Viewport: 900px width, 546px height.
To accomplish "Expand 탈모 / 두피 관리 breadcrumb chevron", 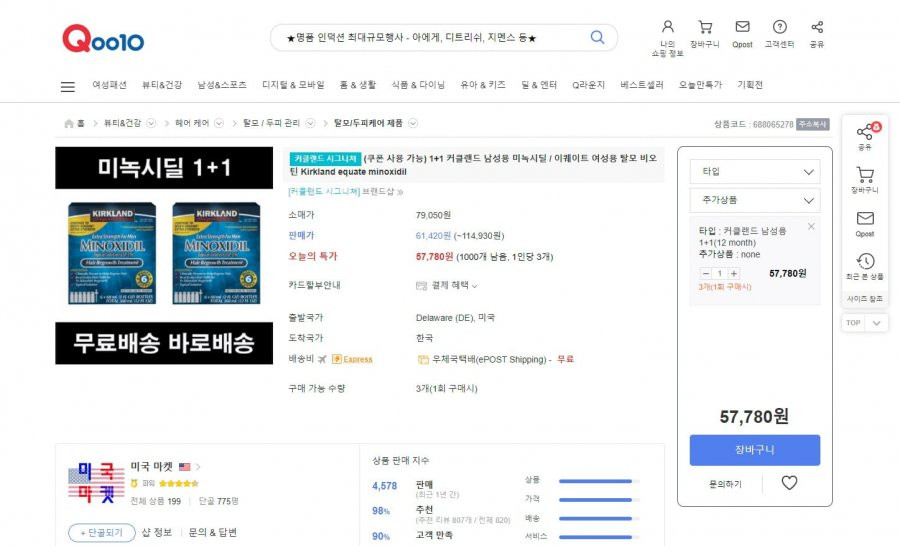I will click(x=310, y=123).
